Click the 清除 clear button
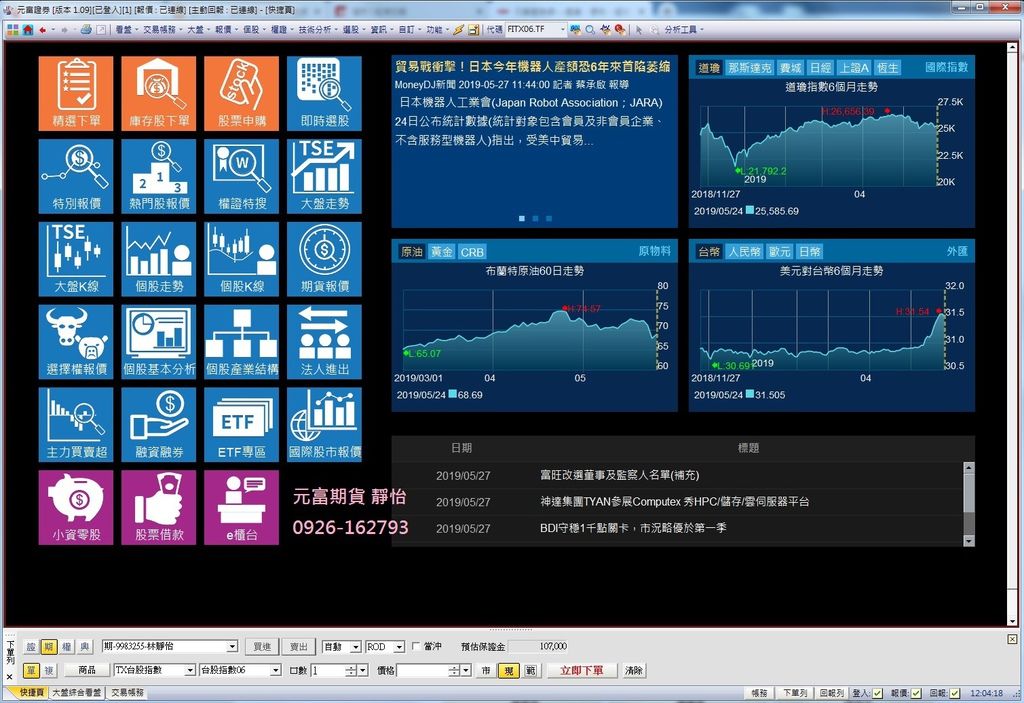This screenshot has height=703, width=1024. pyautogui.click(x=633, y=670)
